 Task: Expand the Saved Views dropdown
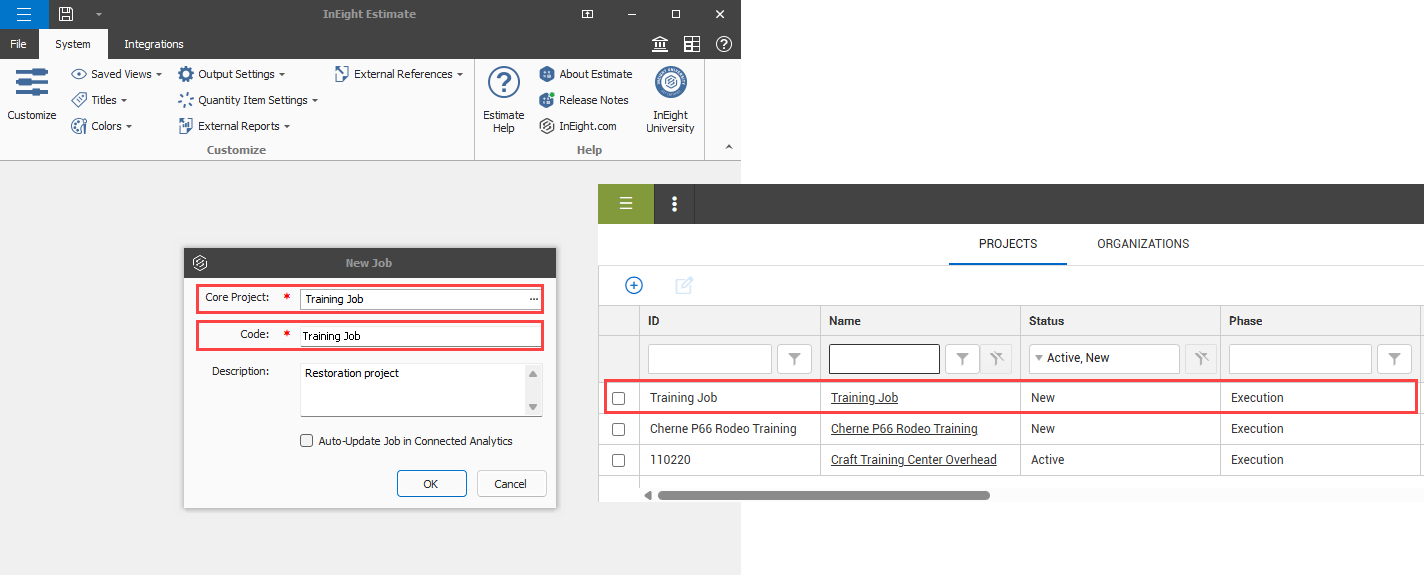118,74
